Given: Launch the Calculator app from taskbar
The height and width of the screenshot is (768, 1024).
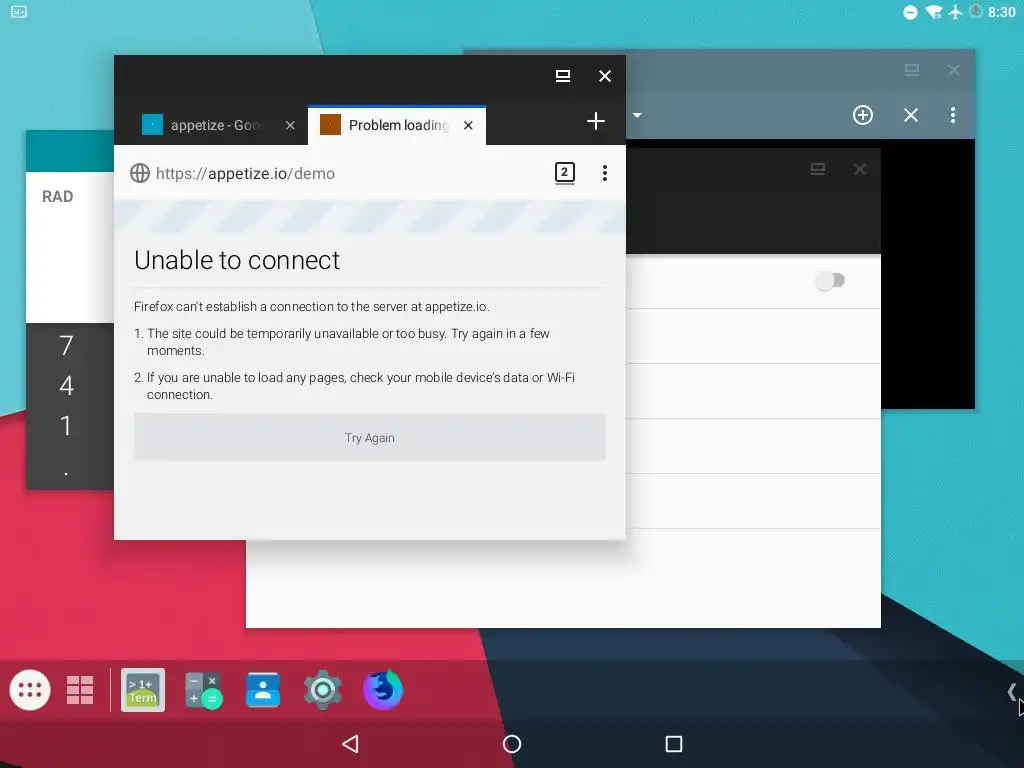Looking at the screenshot, I should [x=203, y=690].
